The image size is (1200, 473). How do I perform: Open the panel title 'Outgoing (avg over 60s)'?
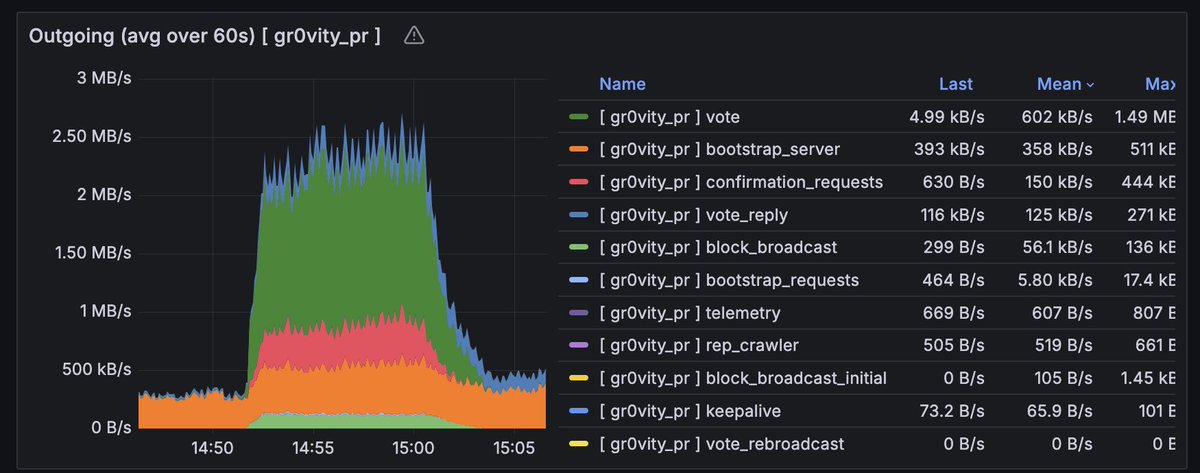pyautogui.click(x=204, y=36)
